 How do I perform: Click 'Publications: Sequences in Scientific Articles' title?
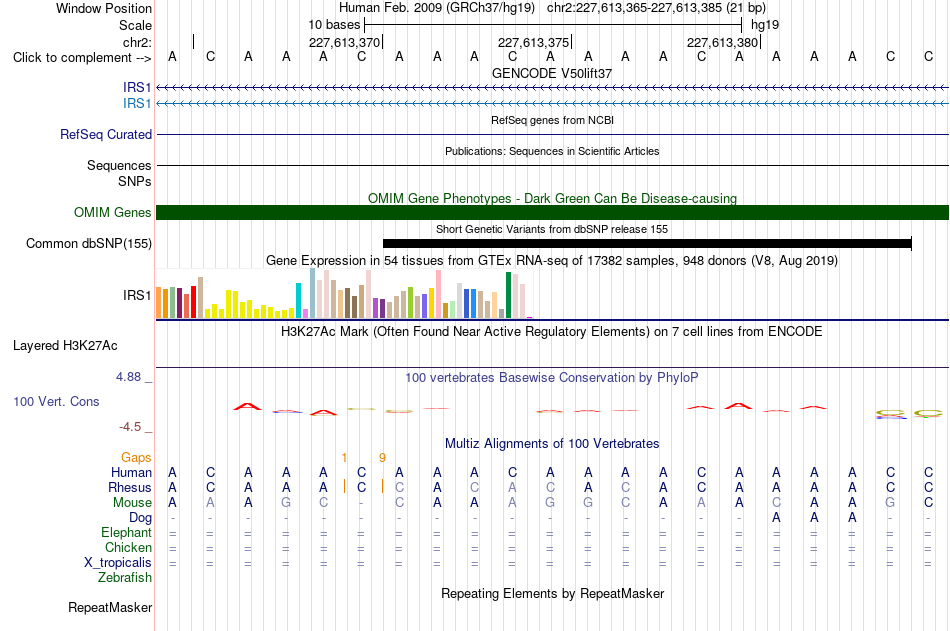[x=552, y=151]
